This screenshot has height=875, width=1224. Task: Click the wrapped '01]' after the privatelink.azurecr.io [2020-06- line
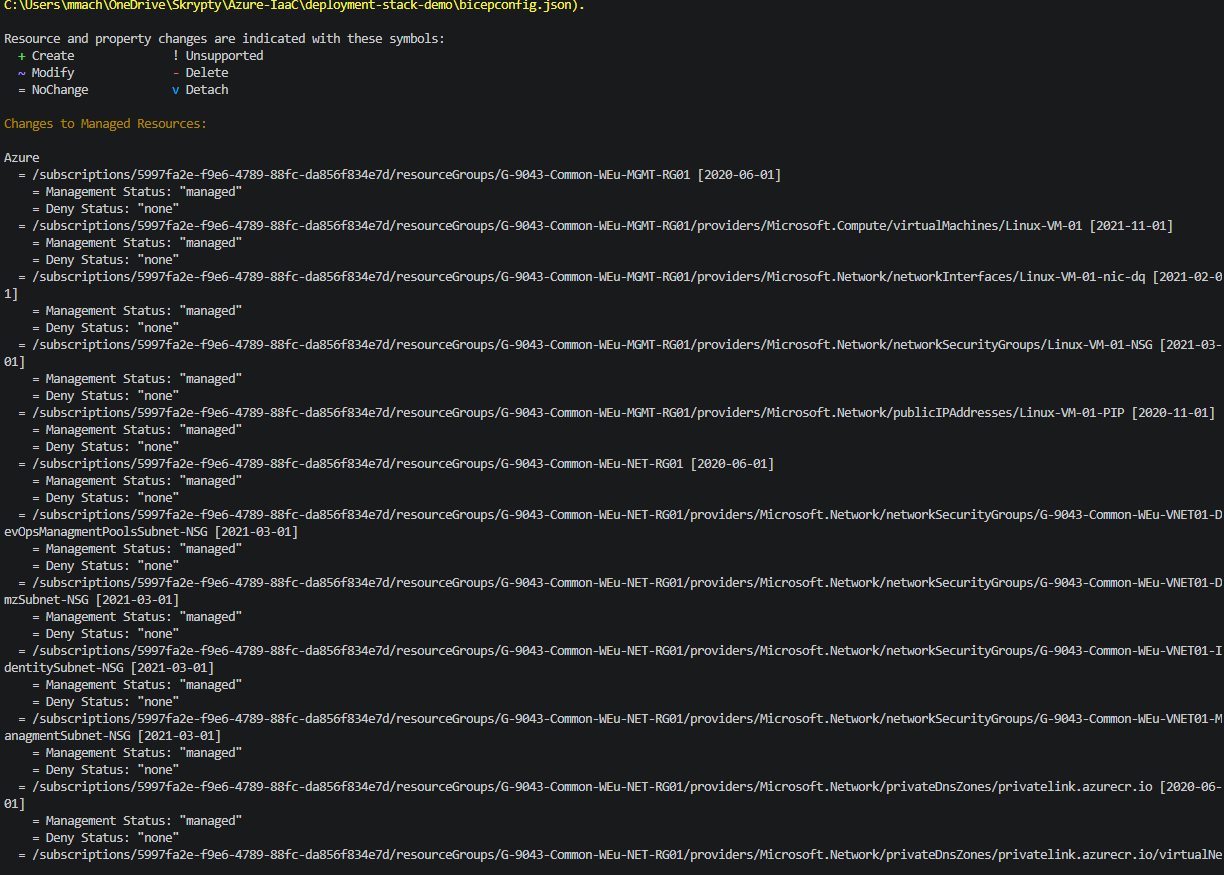(x=15, y=804)
